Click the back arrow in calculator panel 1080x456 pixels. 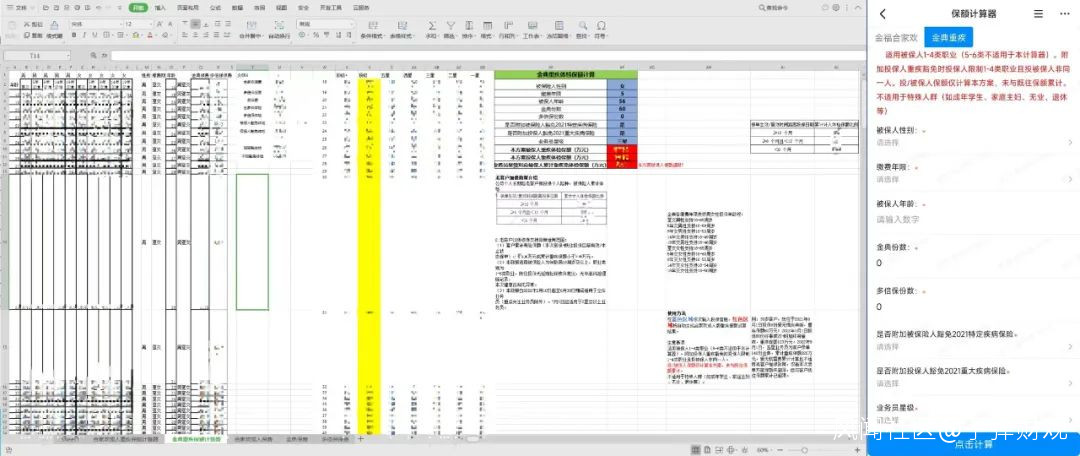point(883,13)
